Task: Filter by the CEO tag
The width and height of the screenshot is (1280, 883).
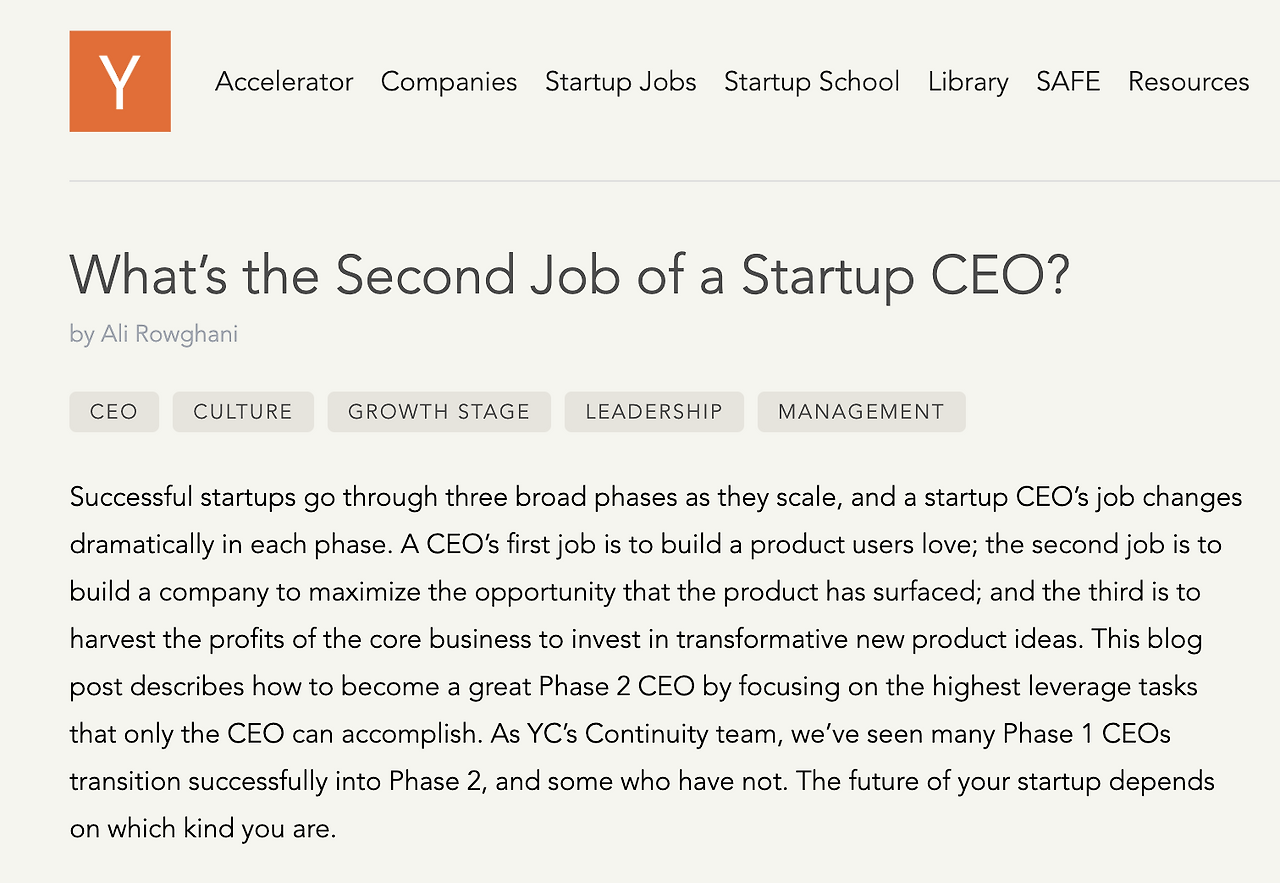Action: [x=114, y=412]
